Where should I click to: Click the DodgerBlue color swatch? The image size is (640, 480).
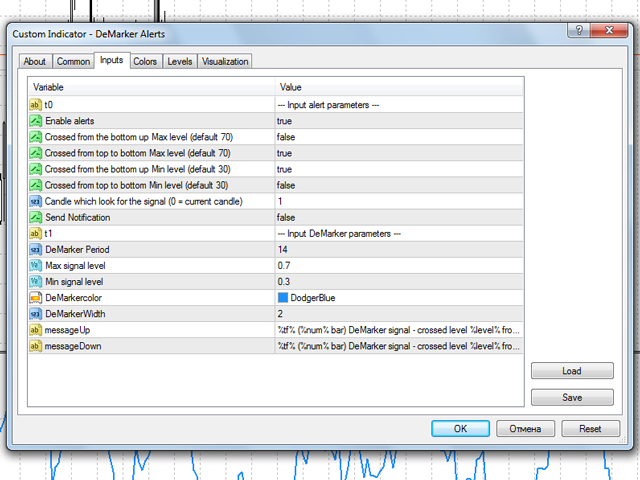click(283, 297)
